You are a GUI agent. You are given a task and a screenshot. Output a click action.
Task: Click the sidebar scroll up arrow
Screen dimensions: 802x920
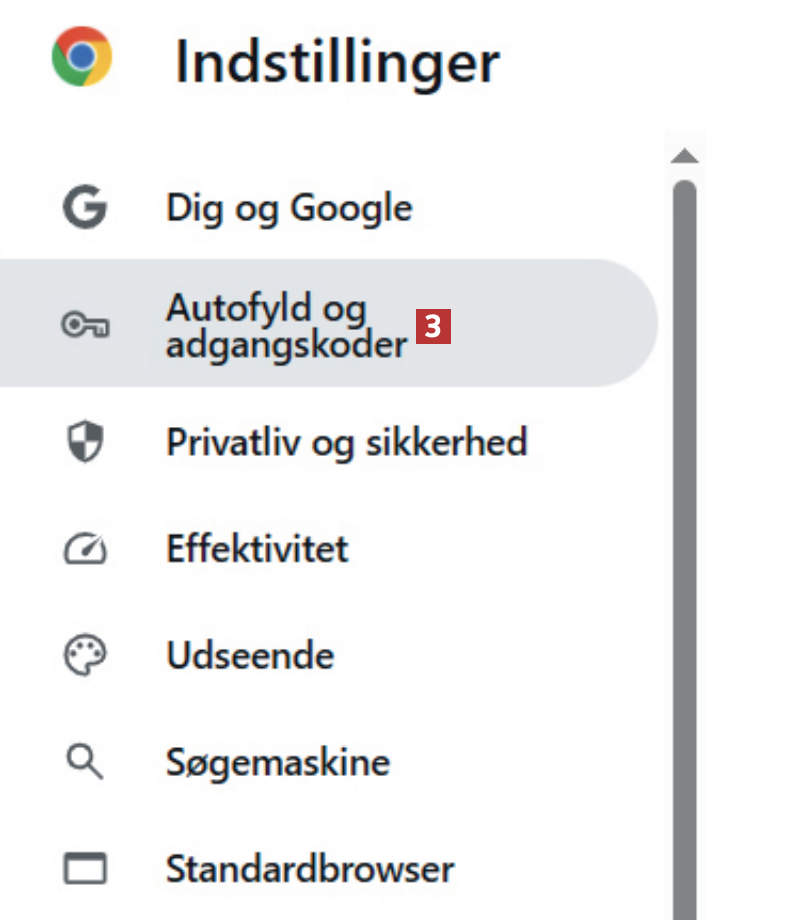pos(684,155)
